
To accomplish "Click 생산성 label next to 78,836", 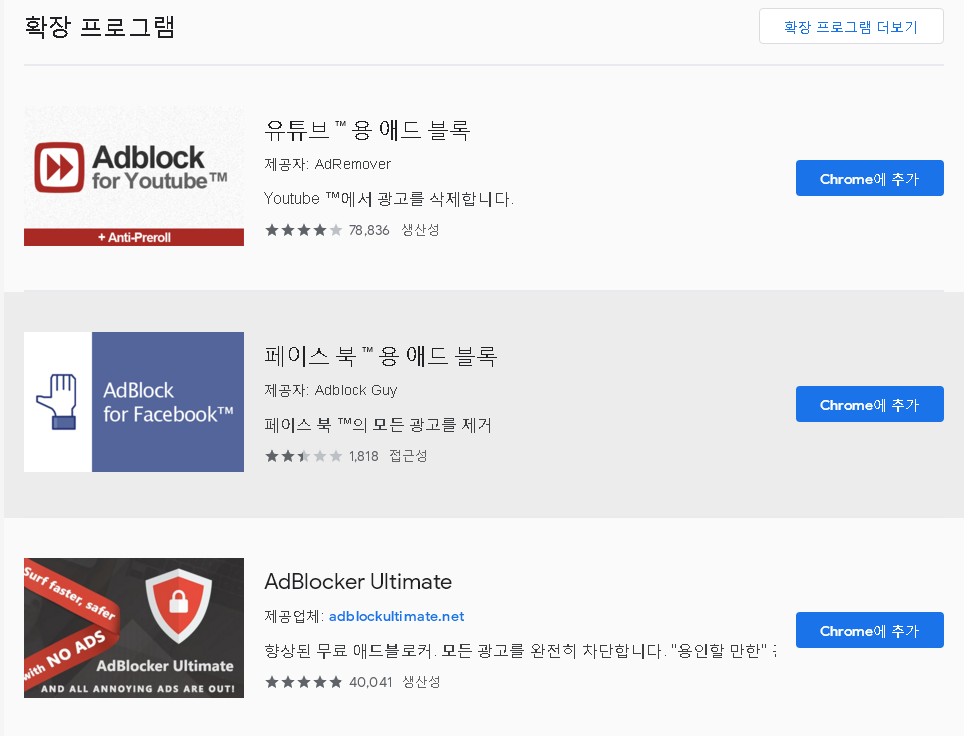I will tap(420, 230).
